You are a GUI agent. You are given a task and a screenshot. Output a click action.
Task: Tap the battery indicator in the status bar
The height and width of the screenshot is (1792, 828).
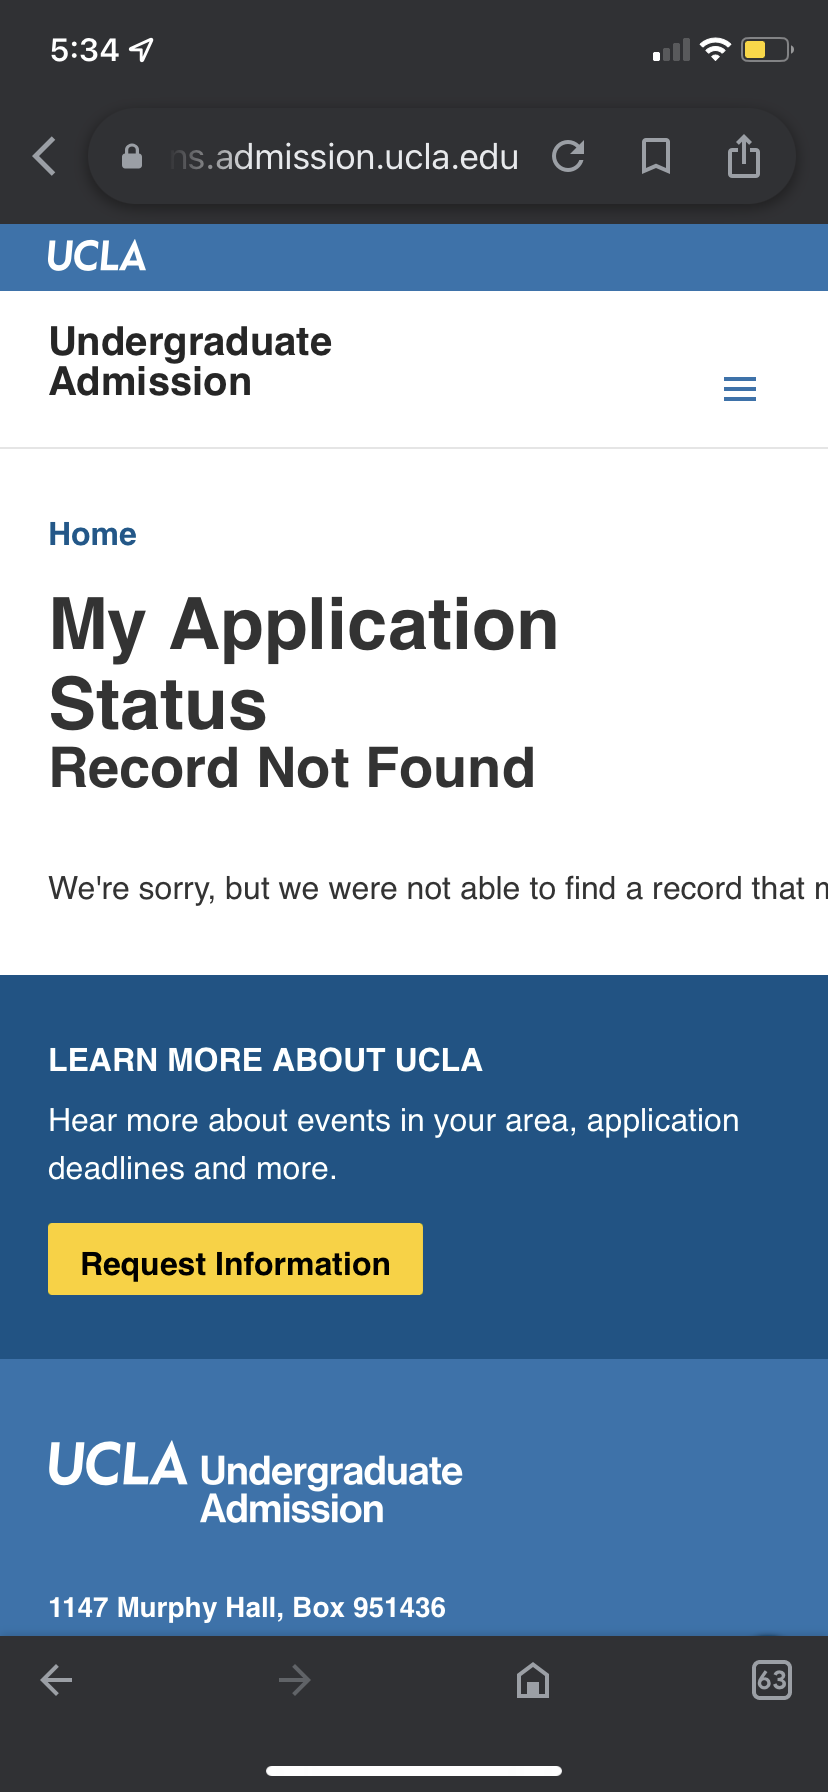click(766, 49)
